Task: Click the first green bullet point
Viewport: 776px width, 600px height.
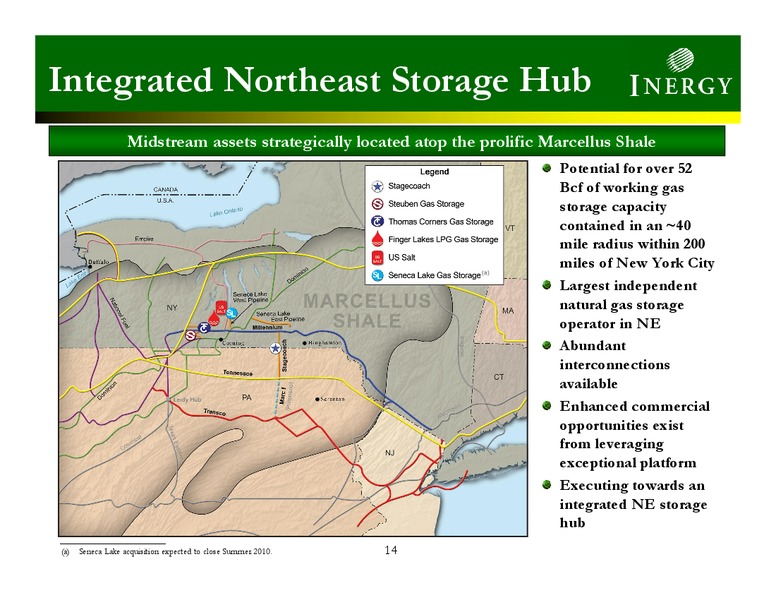Action: [x=547, y=168]
